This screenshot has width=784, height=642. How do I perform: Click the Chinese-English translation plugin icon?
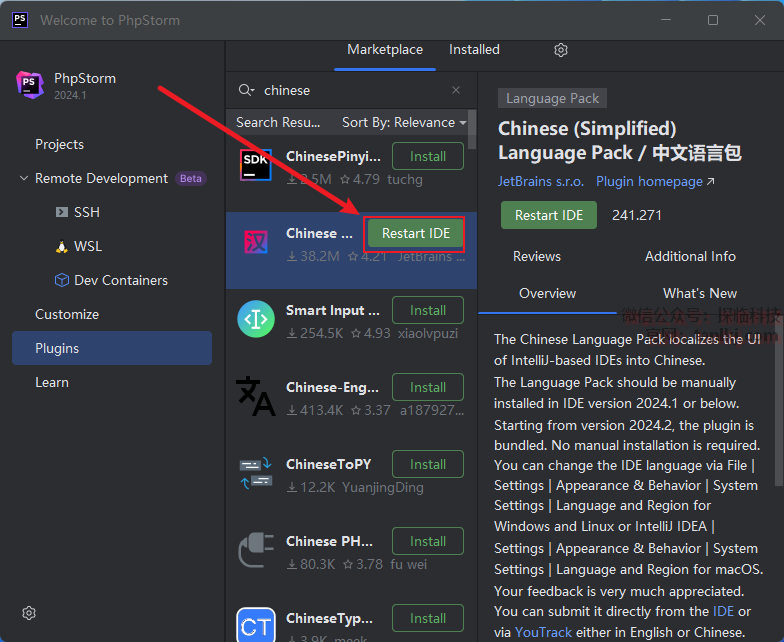coord(256,397)
